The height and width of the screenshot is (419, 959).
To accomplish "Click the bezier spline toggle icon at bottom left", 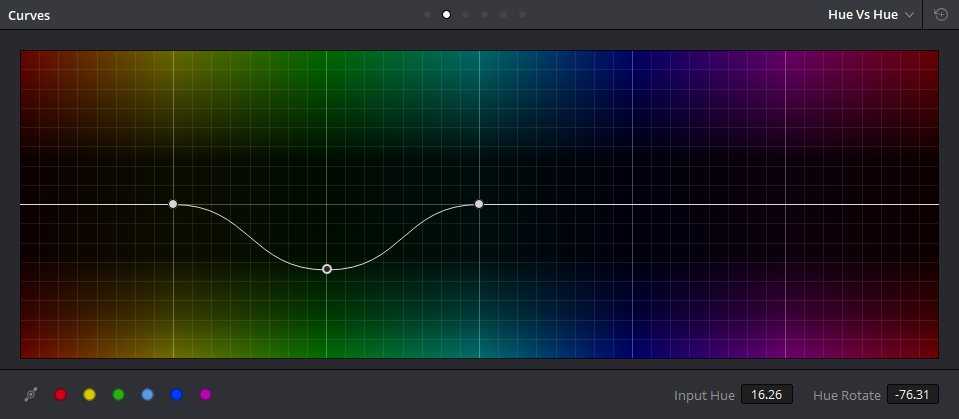I will tap(31, 395).
